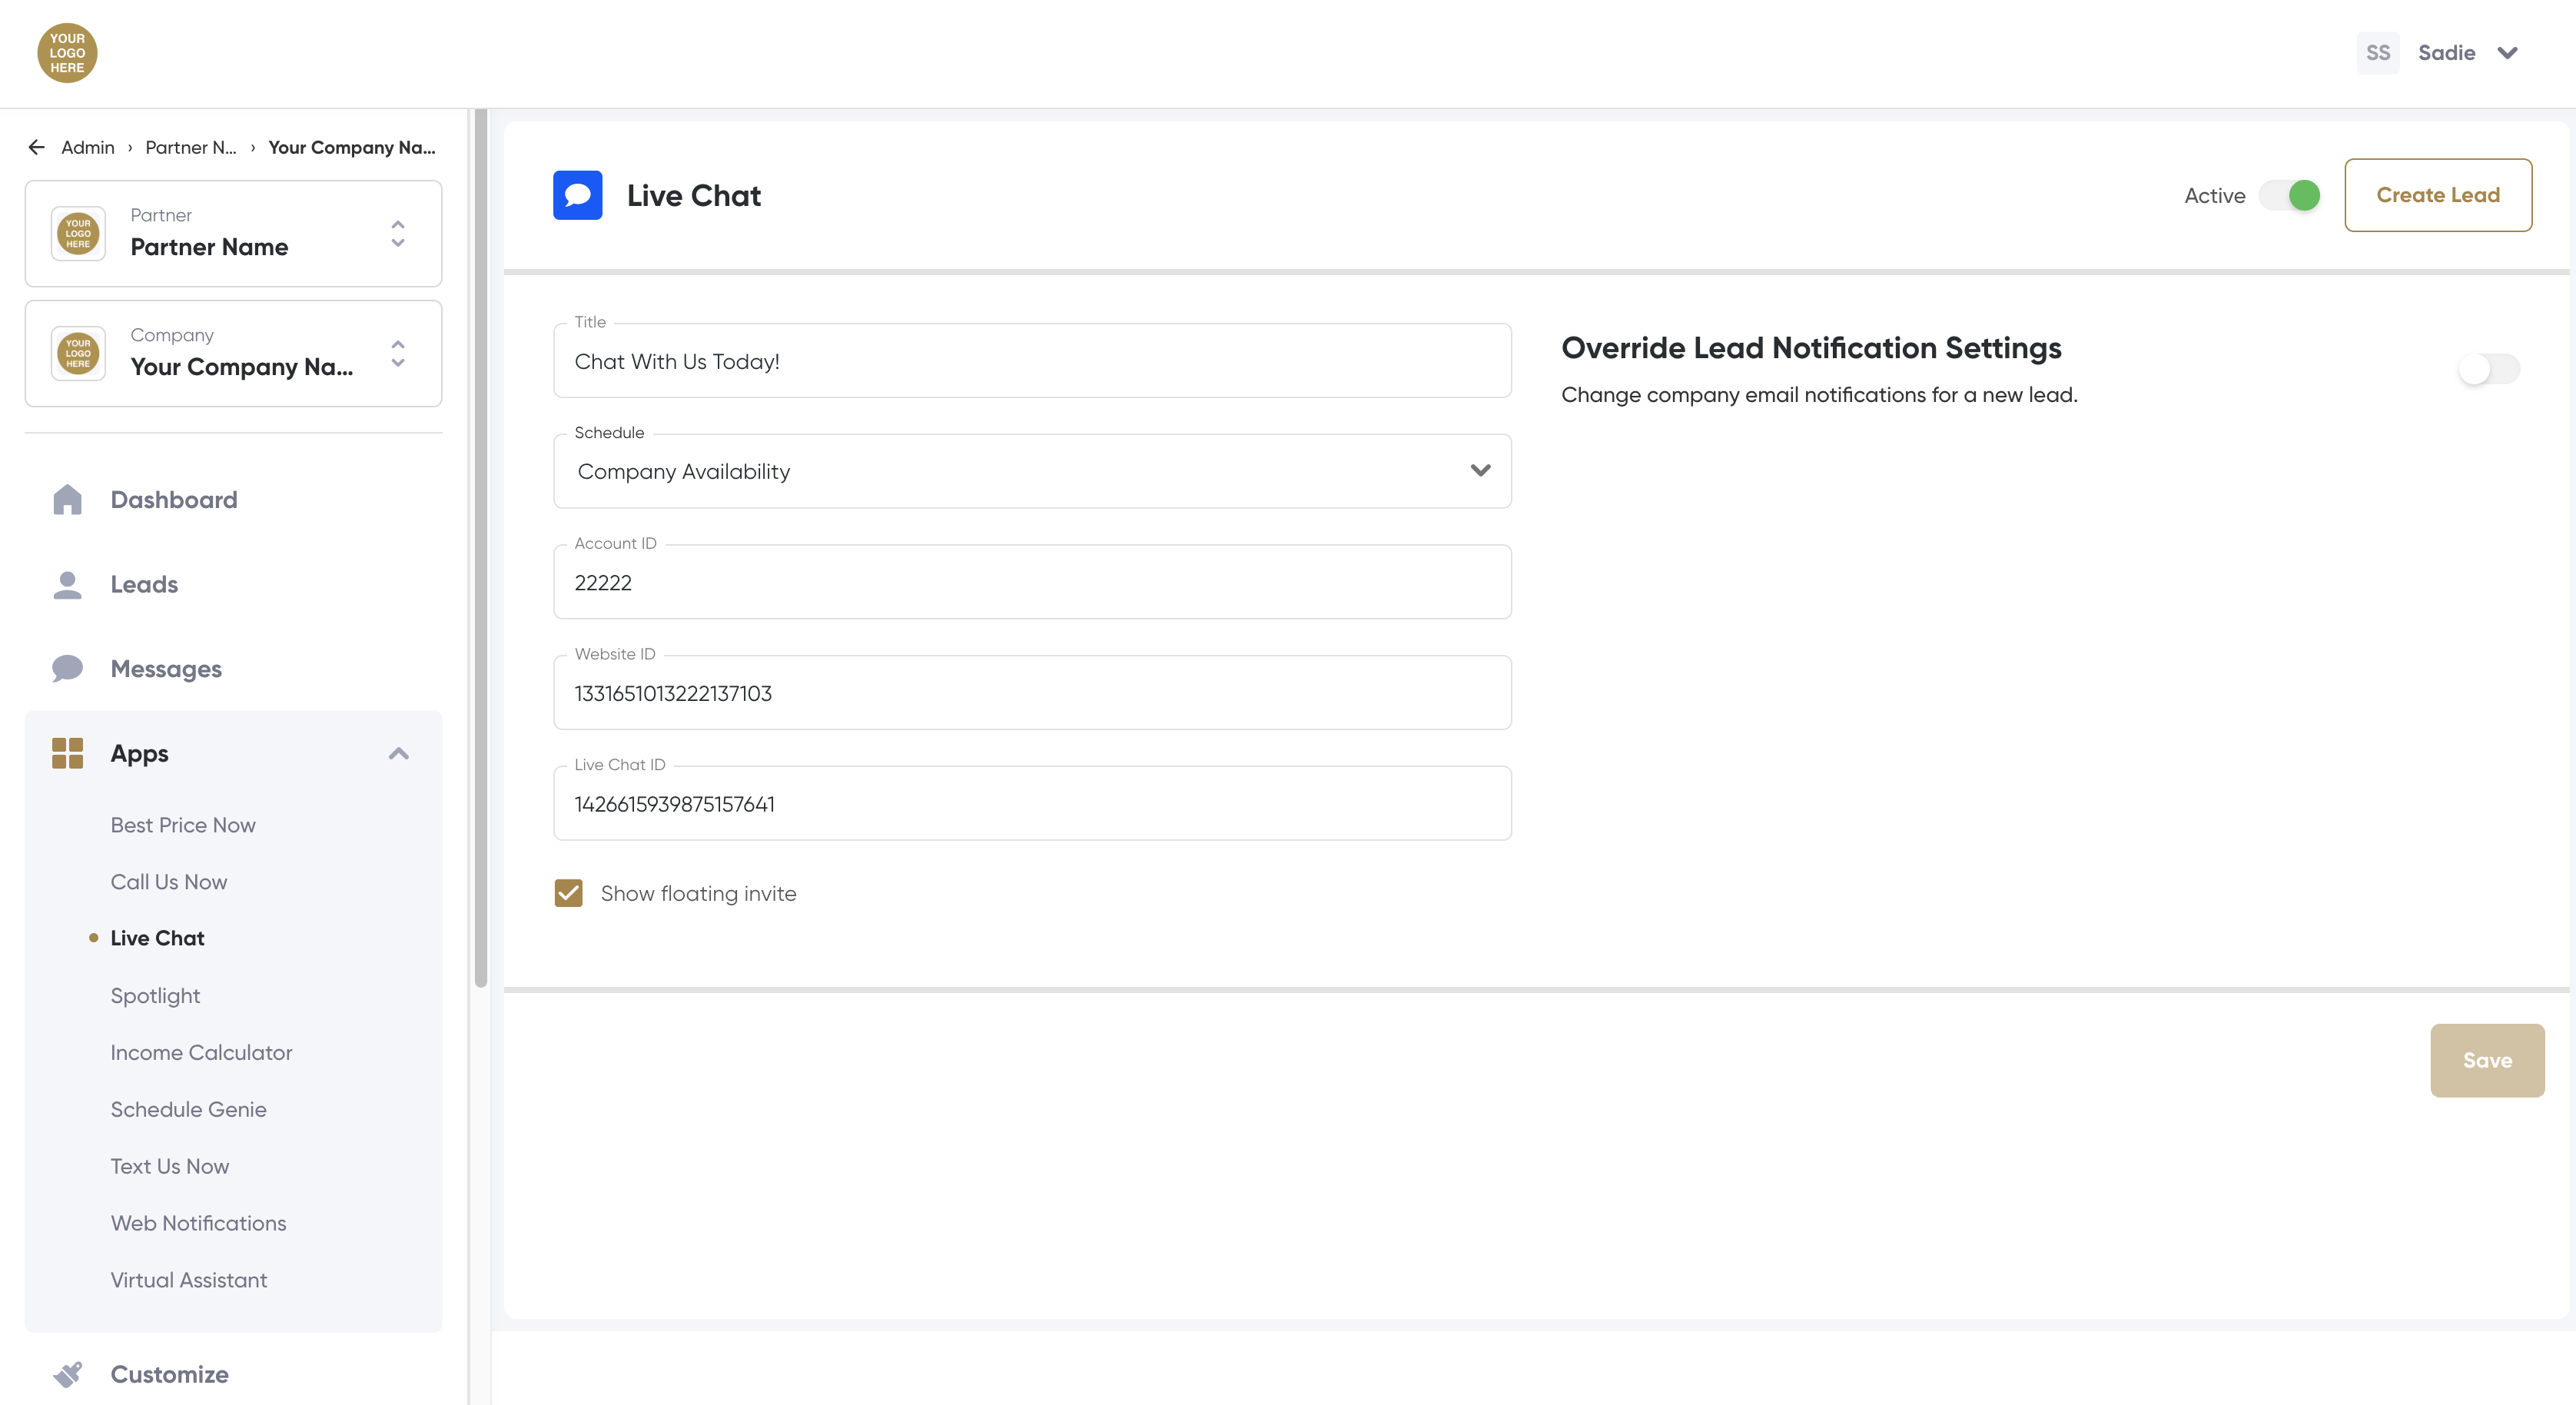Click the Customize paintbrush icon
Screen dimensions: 2576x1405
(67, 1374)
